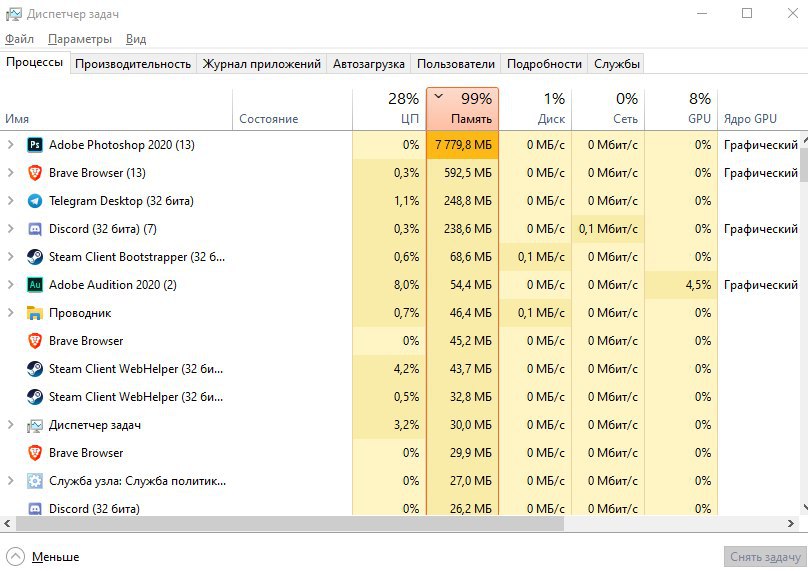Expand the Проводник process
The height and width of the screenshot is (571, 808).
(x=10, y=313)
